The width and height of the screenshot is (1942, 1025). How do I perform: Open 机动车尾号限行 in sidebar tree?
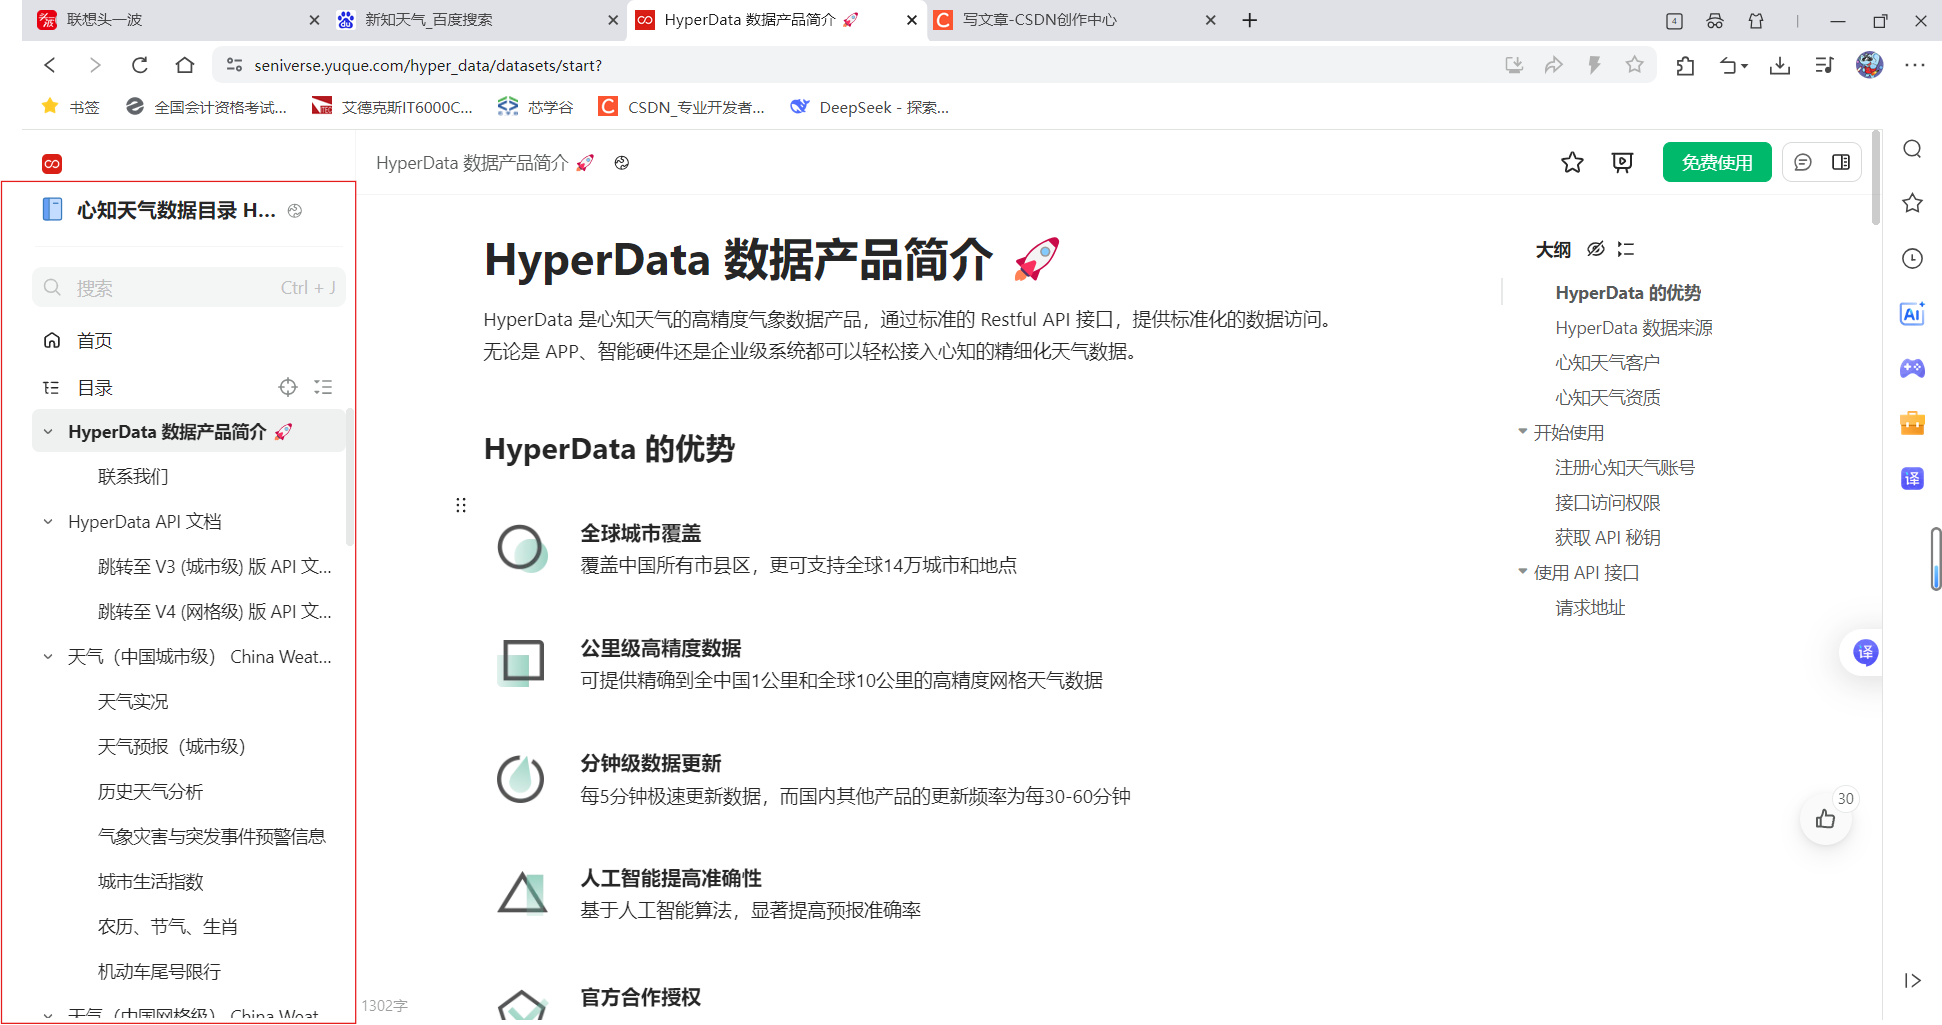(x=159, y=972)
